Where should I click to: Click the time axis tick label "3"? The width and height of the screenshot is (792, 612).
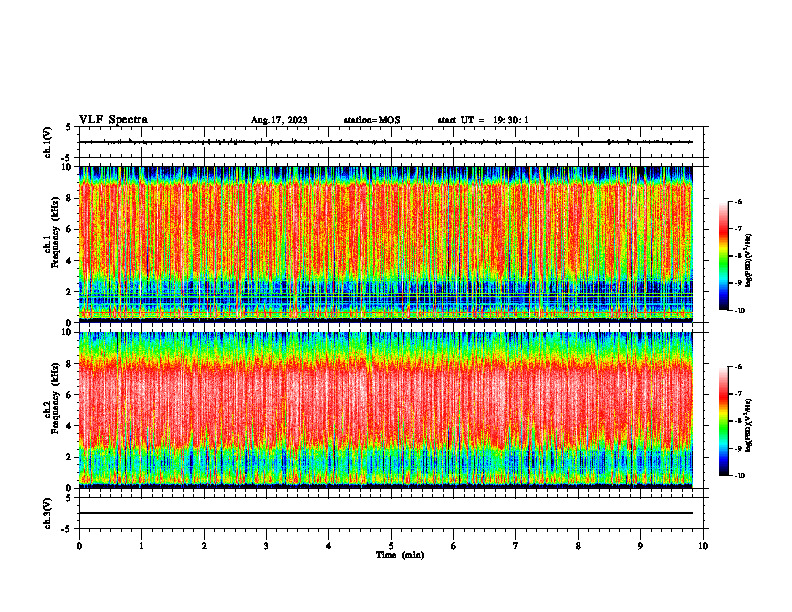point(266,546)
